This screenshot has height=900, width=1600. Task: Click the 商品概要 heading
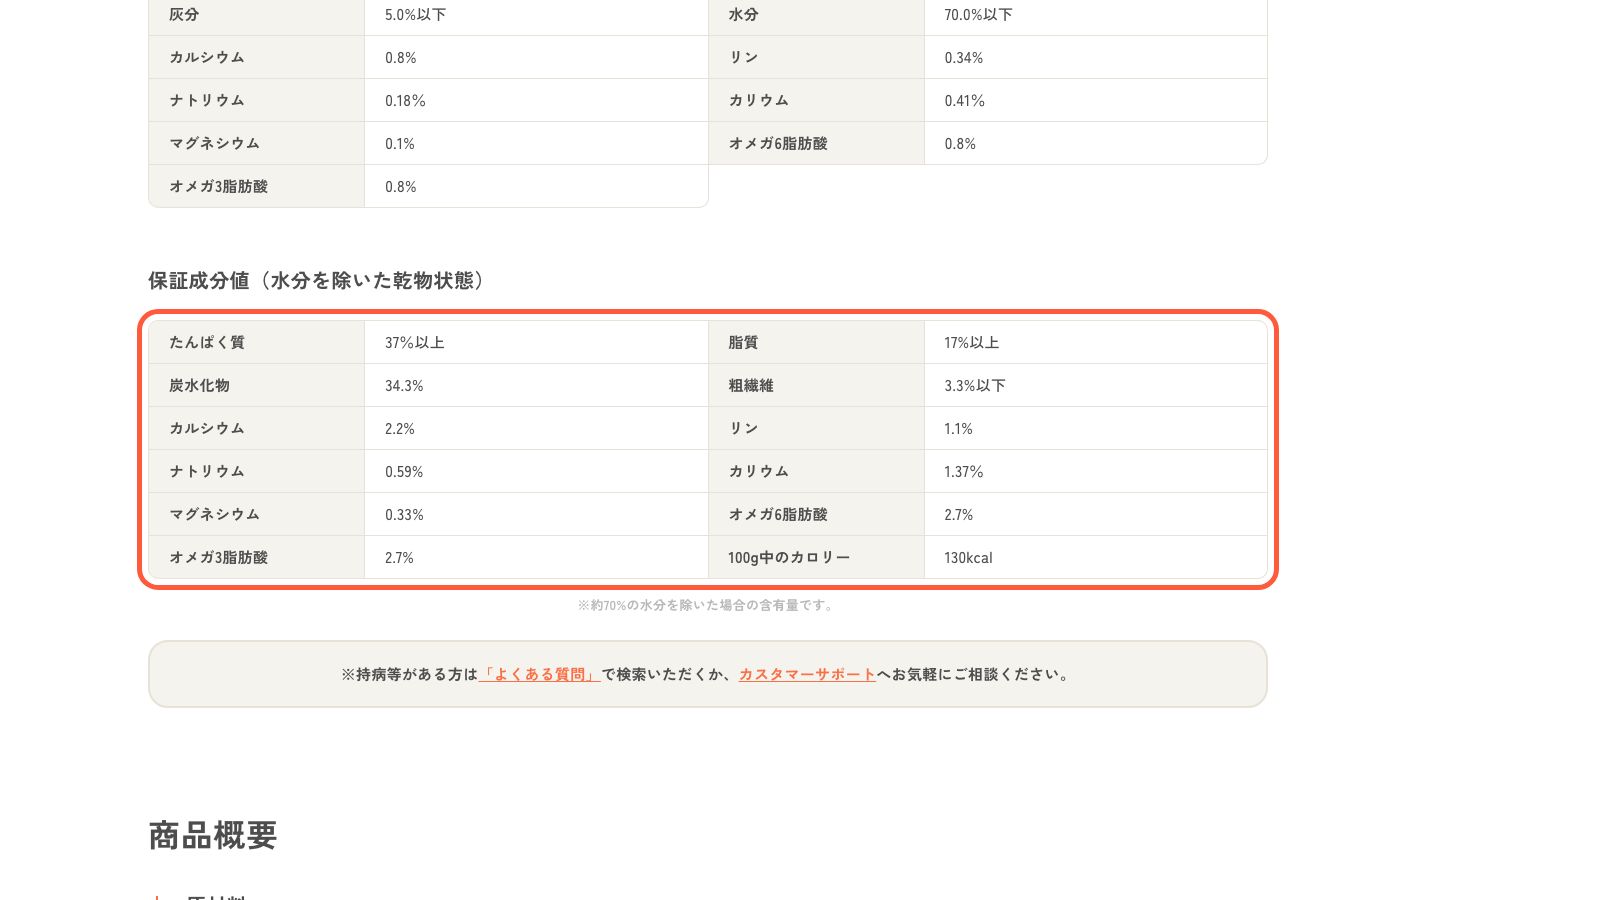click(x=213, y=835)
